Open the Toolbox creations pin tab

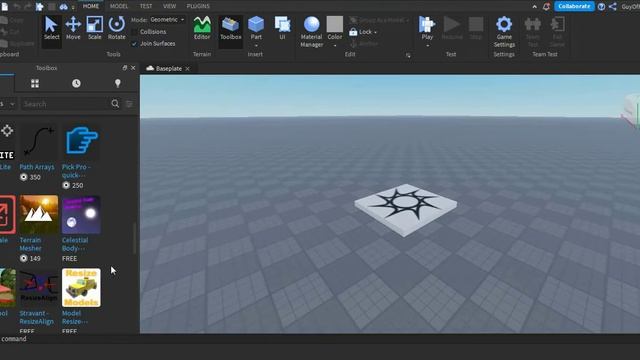(x=118, y=84)
